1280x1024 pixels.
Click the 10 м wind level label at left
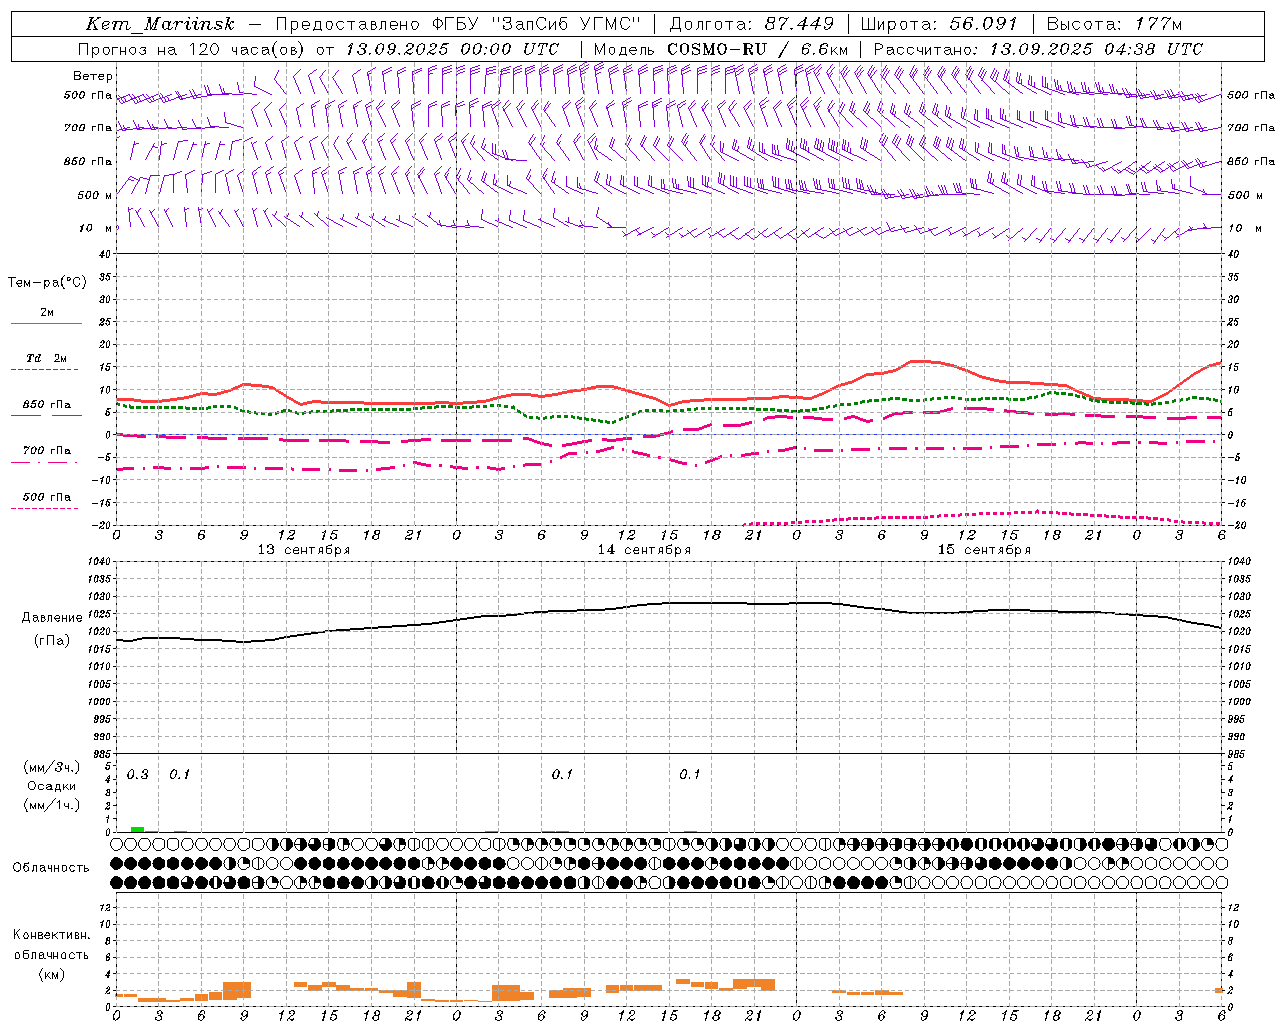coord(96,228)
